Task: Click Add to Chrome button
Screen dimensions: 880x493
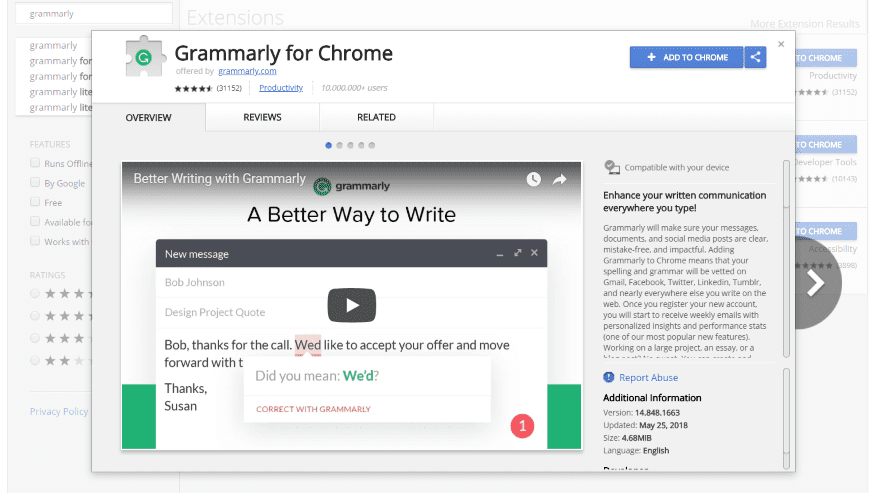Action: 686,57
